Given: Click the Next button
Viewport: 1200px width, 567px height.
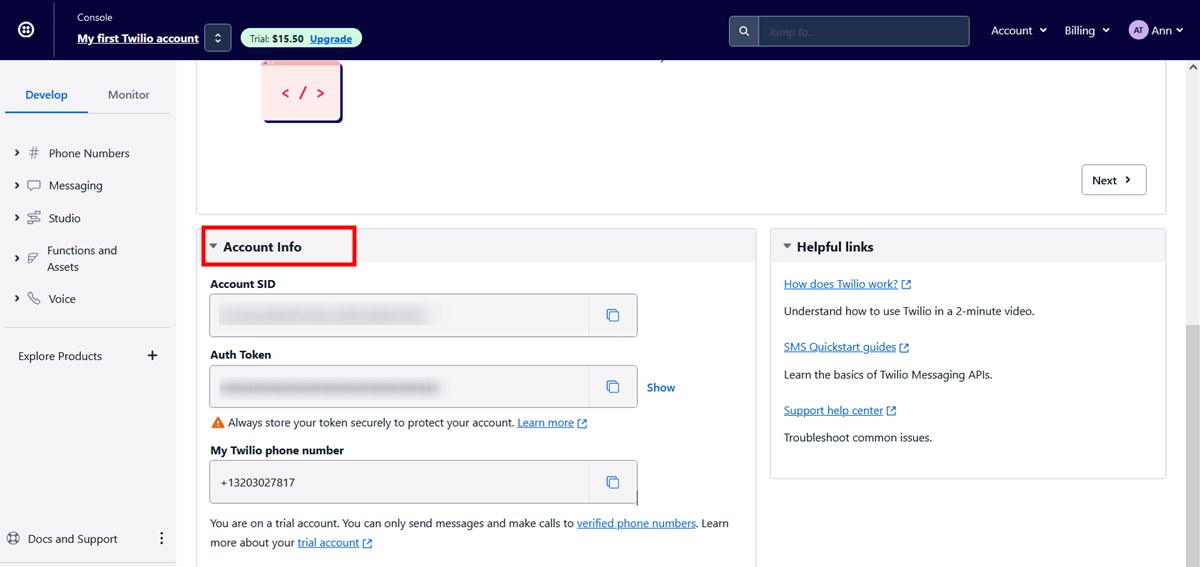Looking at the screenshot, I should pyautogui.click(x=1113, y=180).
